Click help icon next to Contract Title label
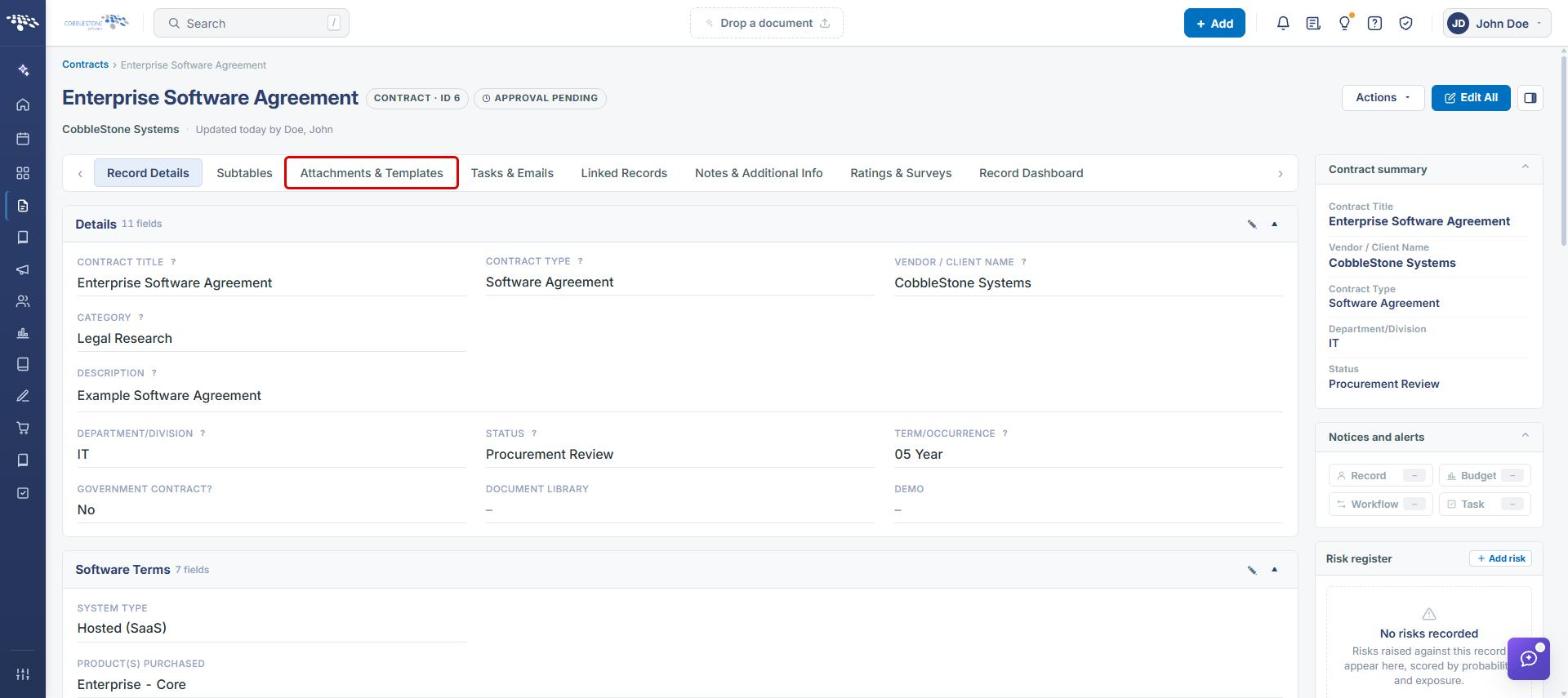This screenshot has height=698, width=1568. click(x=173, y=262)
